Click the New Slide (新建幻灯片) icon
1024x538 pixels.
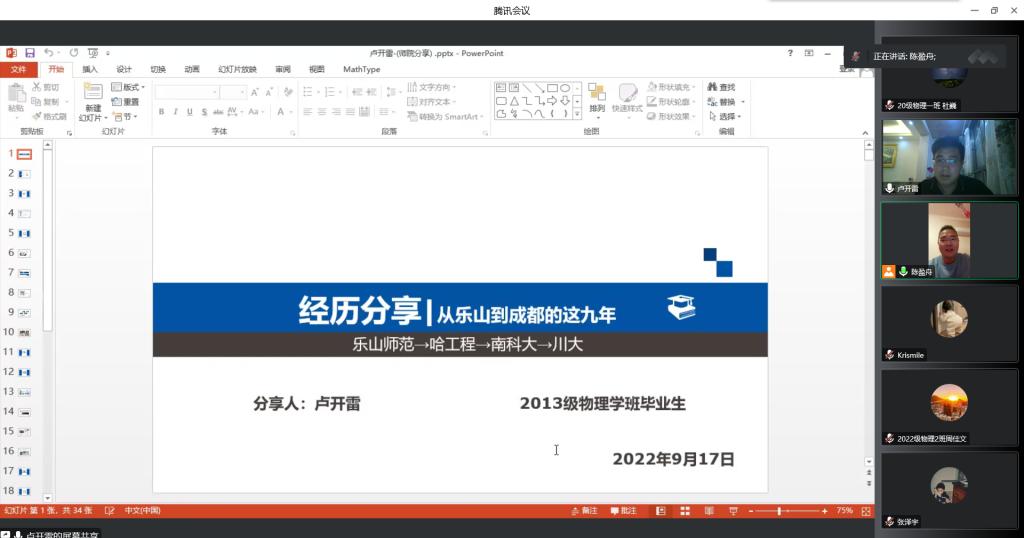tap(92, 94)
